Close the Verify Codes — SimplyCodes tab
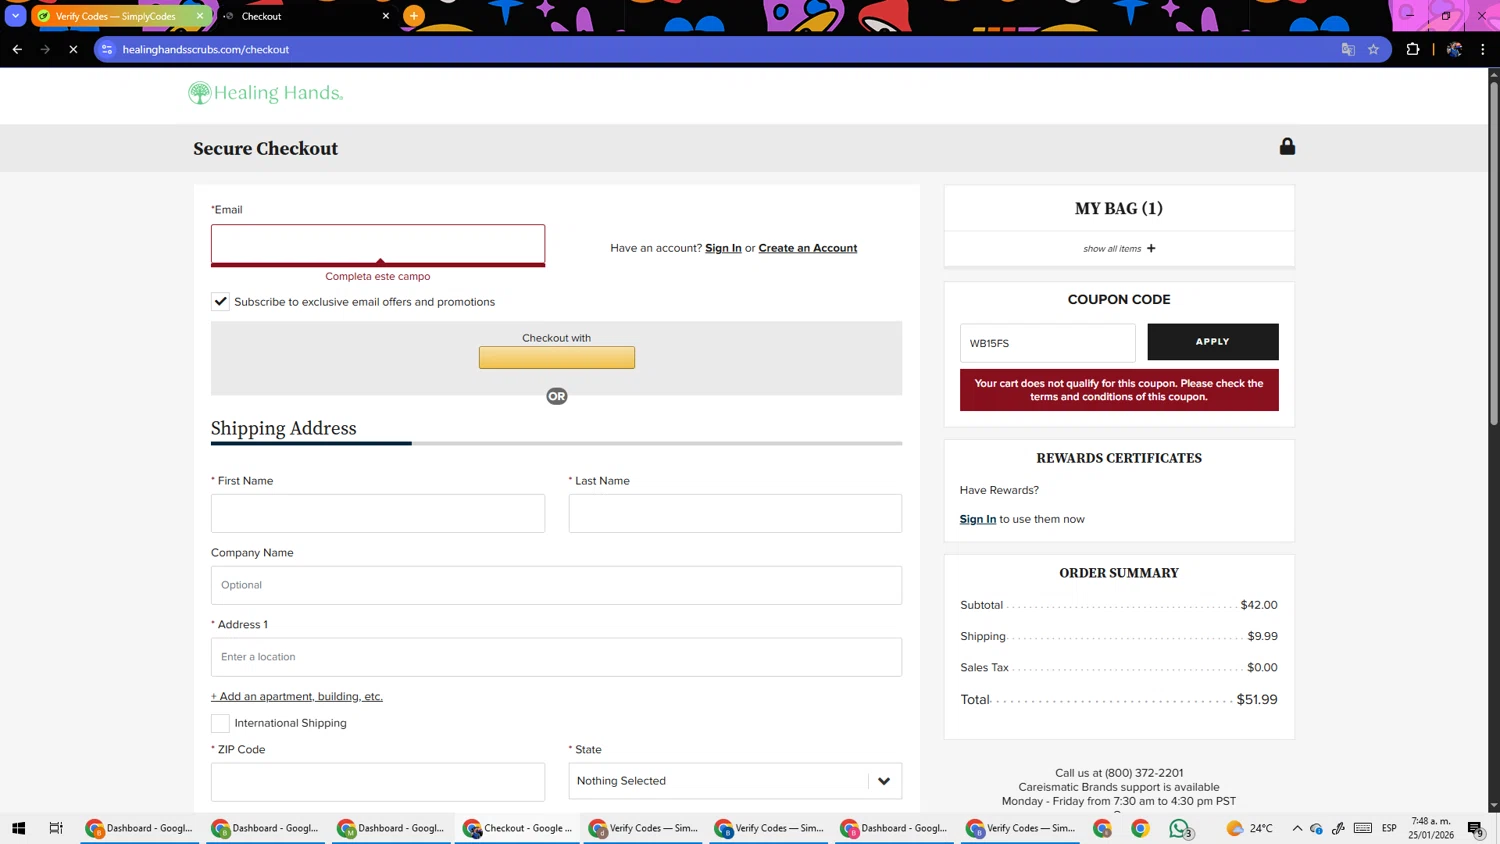Viewport: 1500px width, 844px height. pos(200,16)
